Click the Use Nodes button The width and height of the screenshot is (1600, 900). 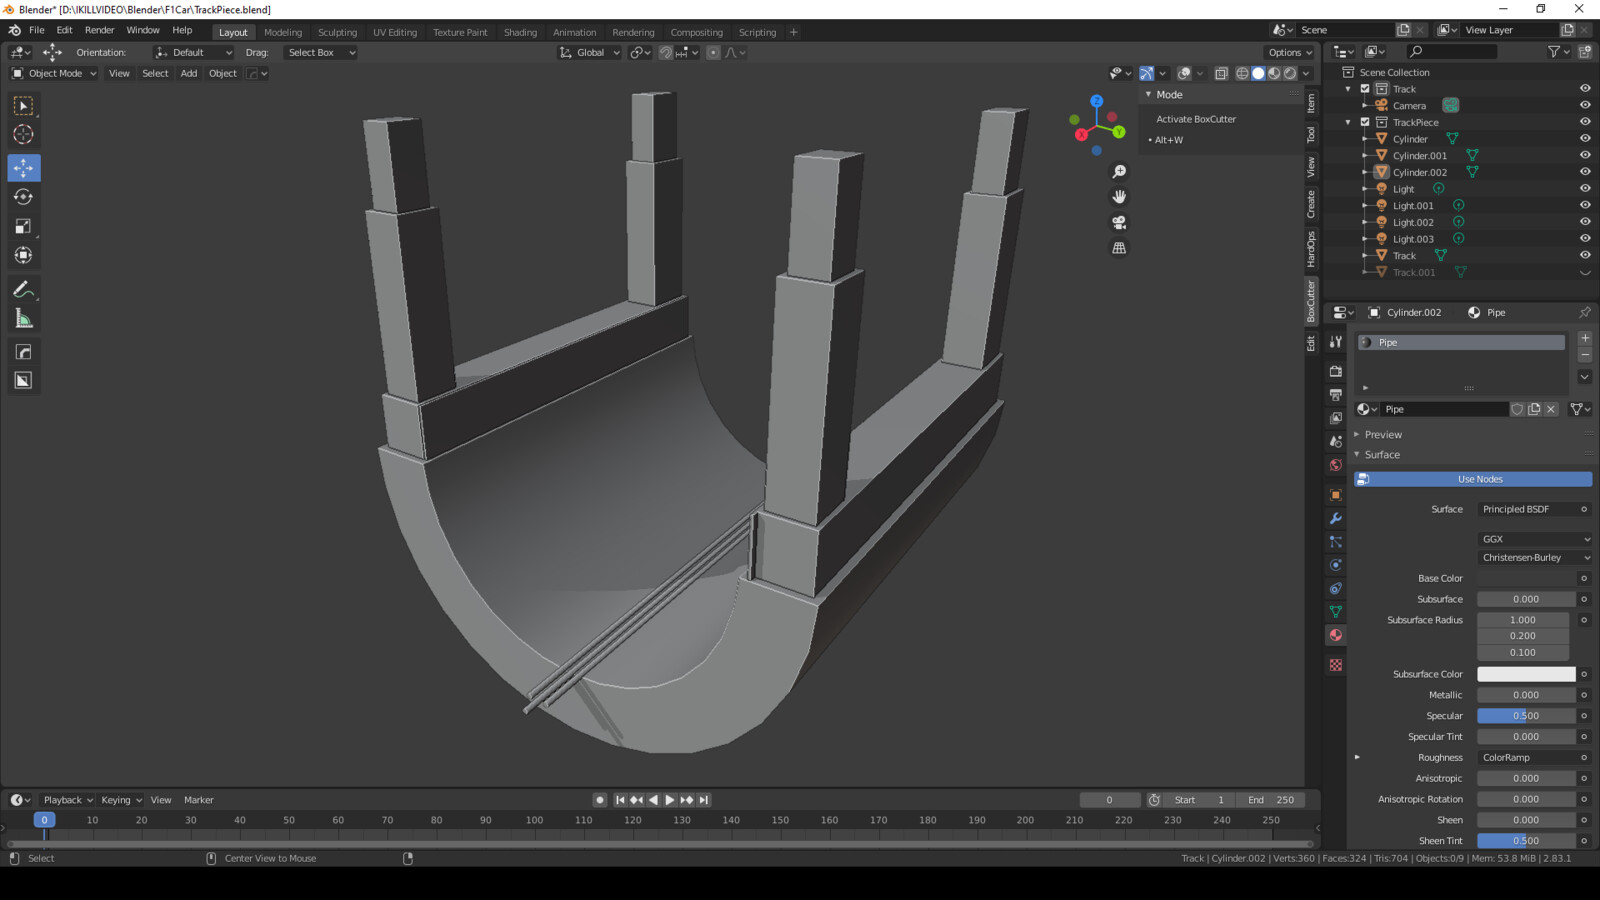pyautogui.click(x=1473, y=479)
